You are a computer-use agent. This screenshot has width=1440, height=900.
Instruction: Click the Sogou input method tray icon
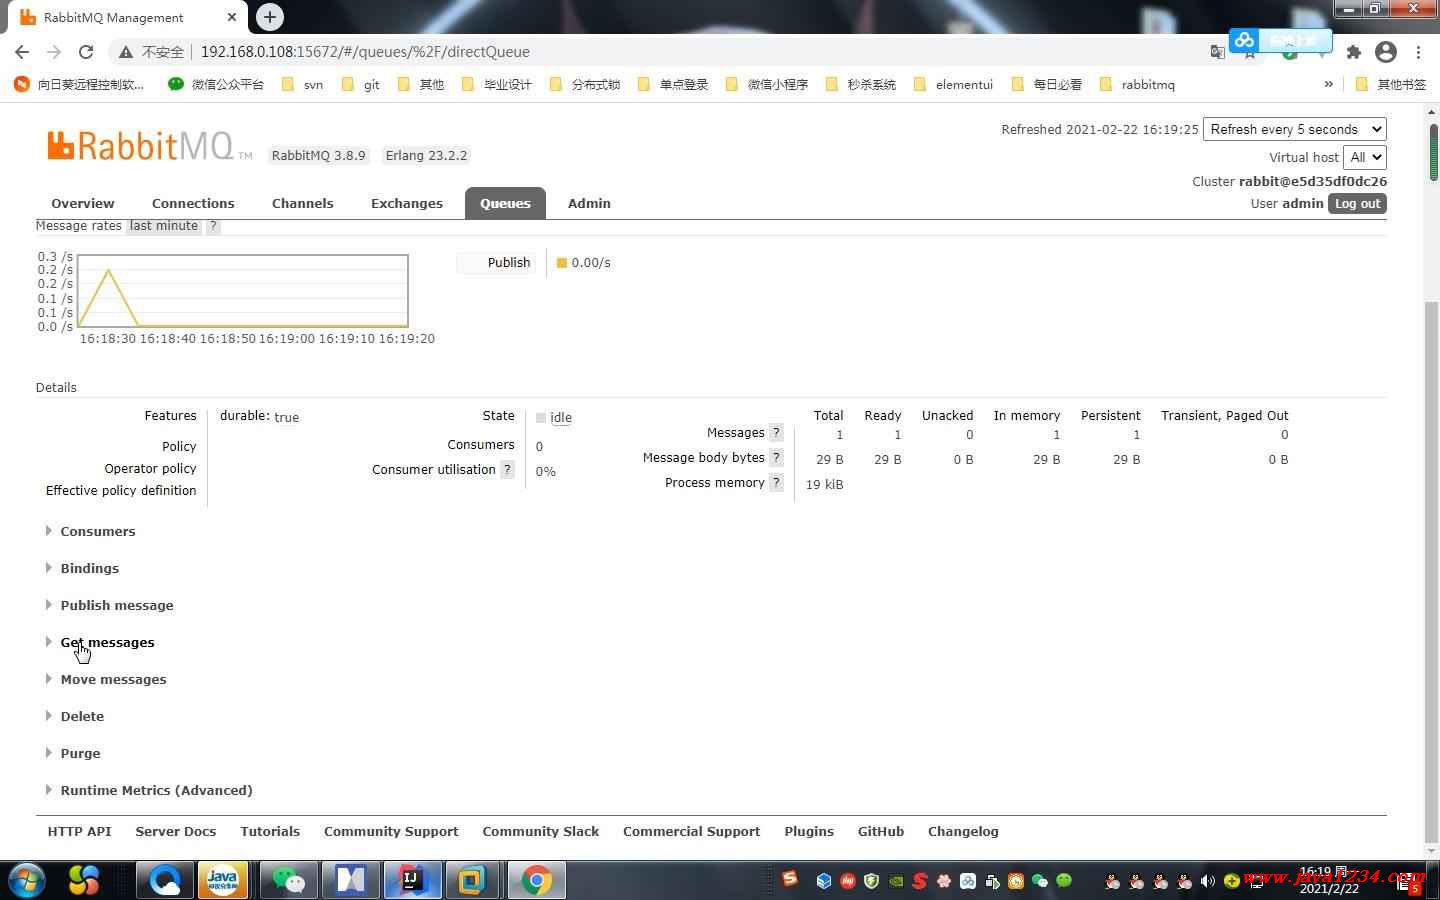(790, 879)
